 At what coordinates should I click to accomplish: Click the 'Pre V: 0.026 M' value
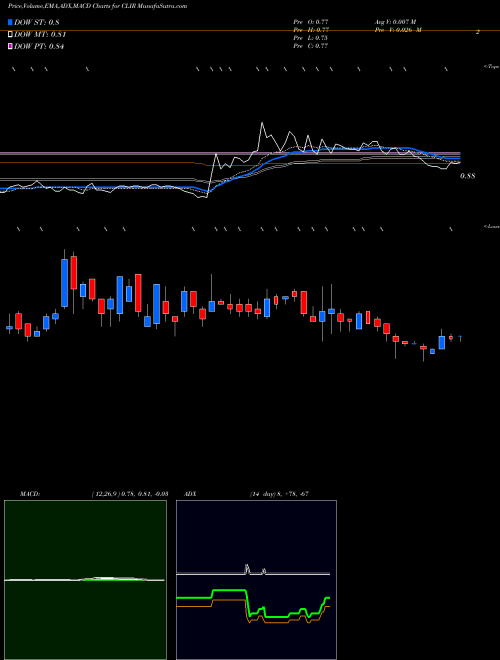coord(397,30)
